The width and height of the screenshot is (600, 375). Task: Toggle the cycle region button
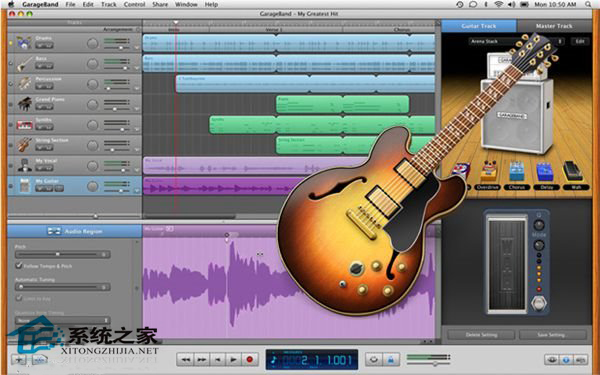[x=374, y=360]
